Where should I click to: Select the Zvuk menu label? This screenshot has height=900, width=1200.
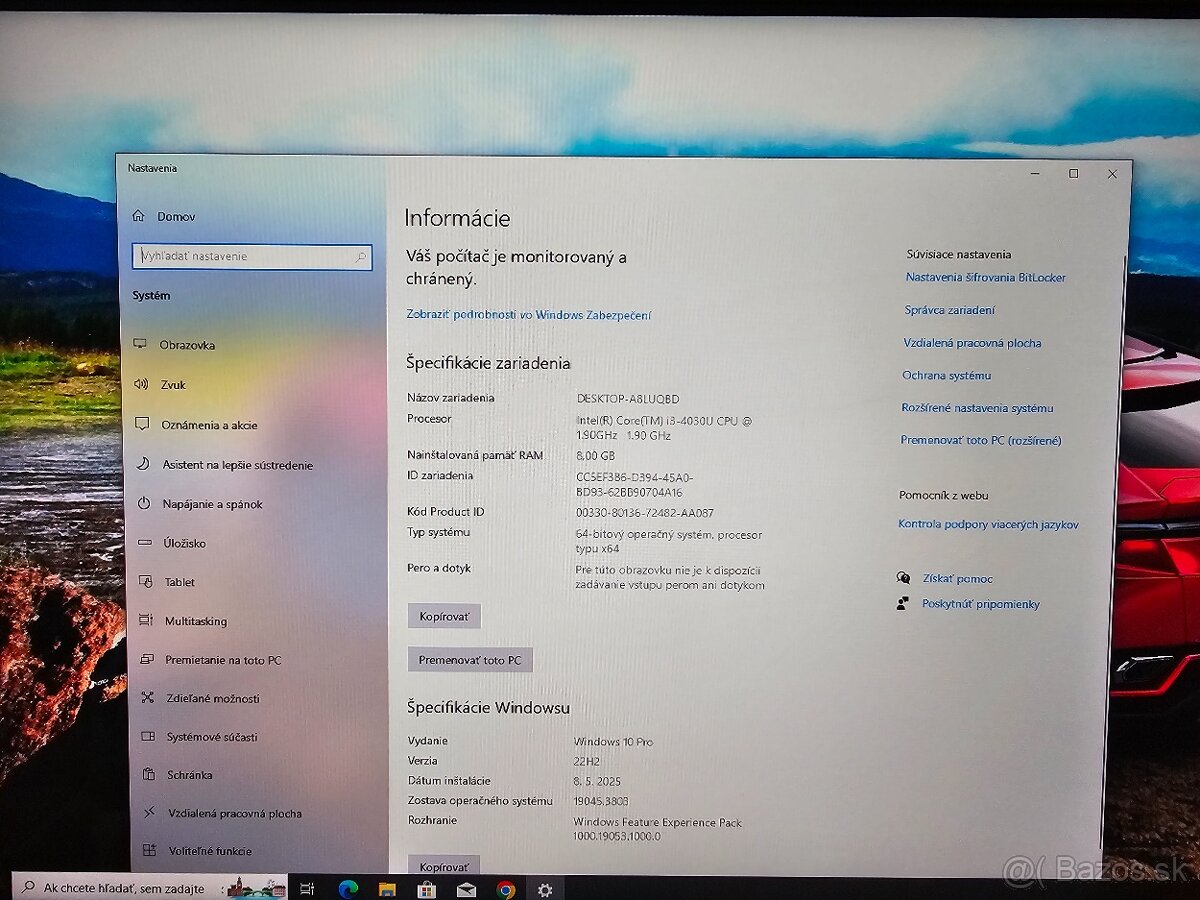174,385
